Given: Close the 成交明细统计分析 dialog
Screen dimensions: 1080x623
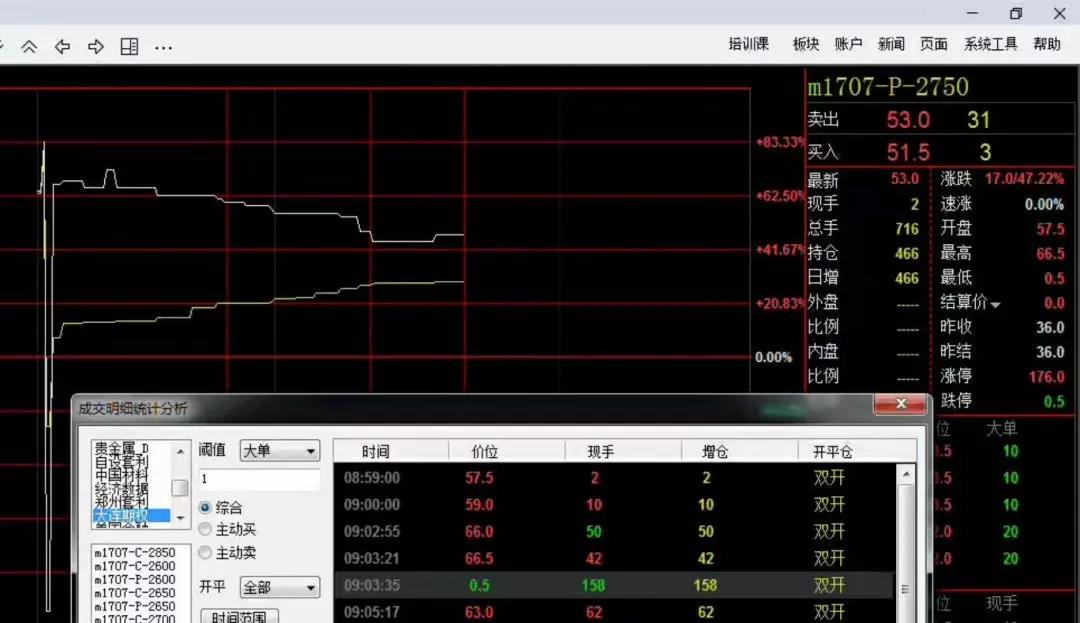Looking at the screenshot, I should pyautogui.click(x=898, y=404).
